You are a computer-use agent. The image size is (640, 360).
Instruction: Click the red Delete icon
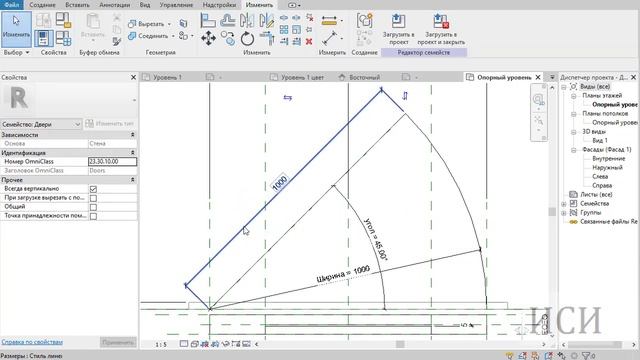309,41
